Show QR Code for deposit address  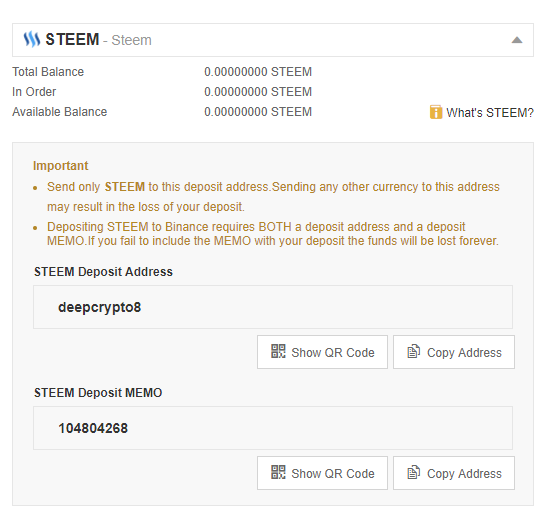[x=322, y=352]
